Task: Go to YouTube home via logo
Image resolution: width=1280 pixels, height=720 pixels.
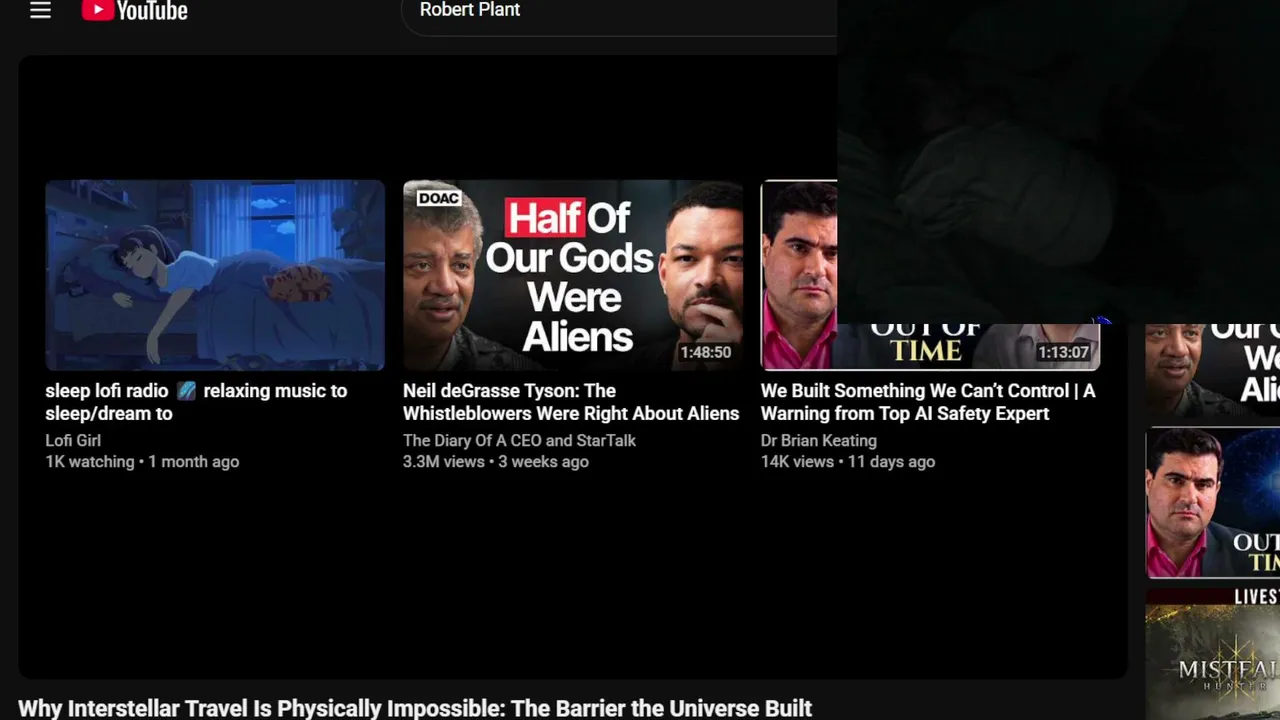Action: [135, 11]
